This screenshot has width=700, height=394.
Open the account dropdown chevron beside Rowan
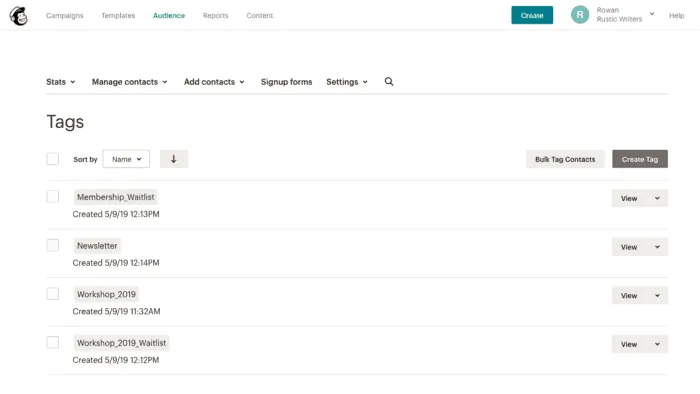(x=652, y=14)
